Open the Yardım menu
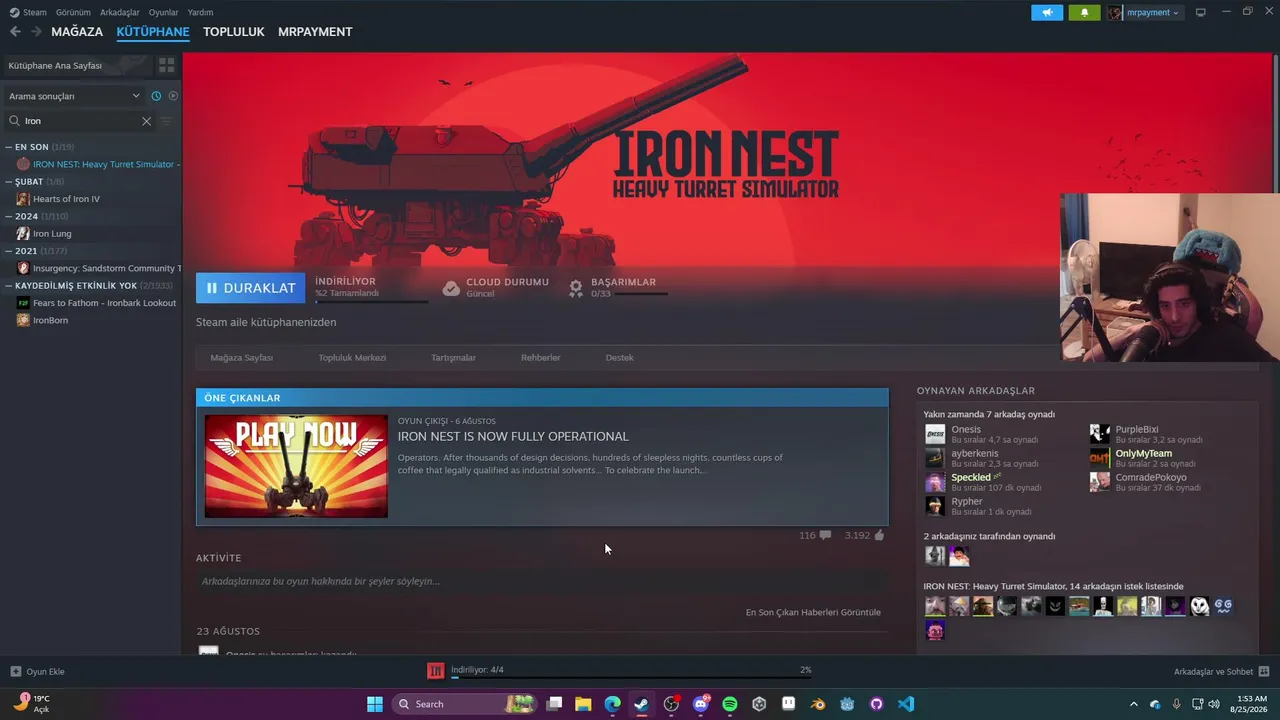This screenshot has height=720, width=1280. (x=200, y=12)
